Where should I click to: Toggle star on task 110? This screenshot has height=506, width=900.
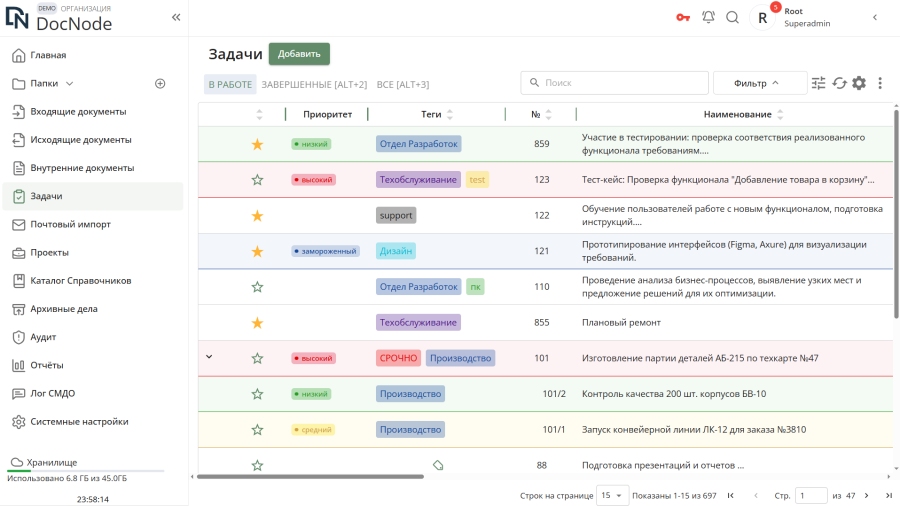pyautogui.click(x=257, y=287)
